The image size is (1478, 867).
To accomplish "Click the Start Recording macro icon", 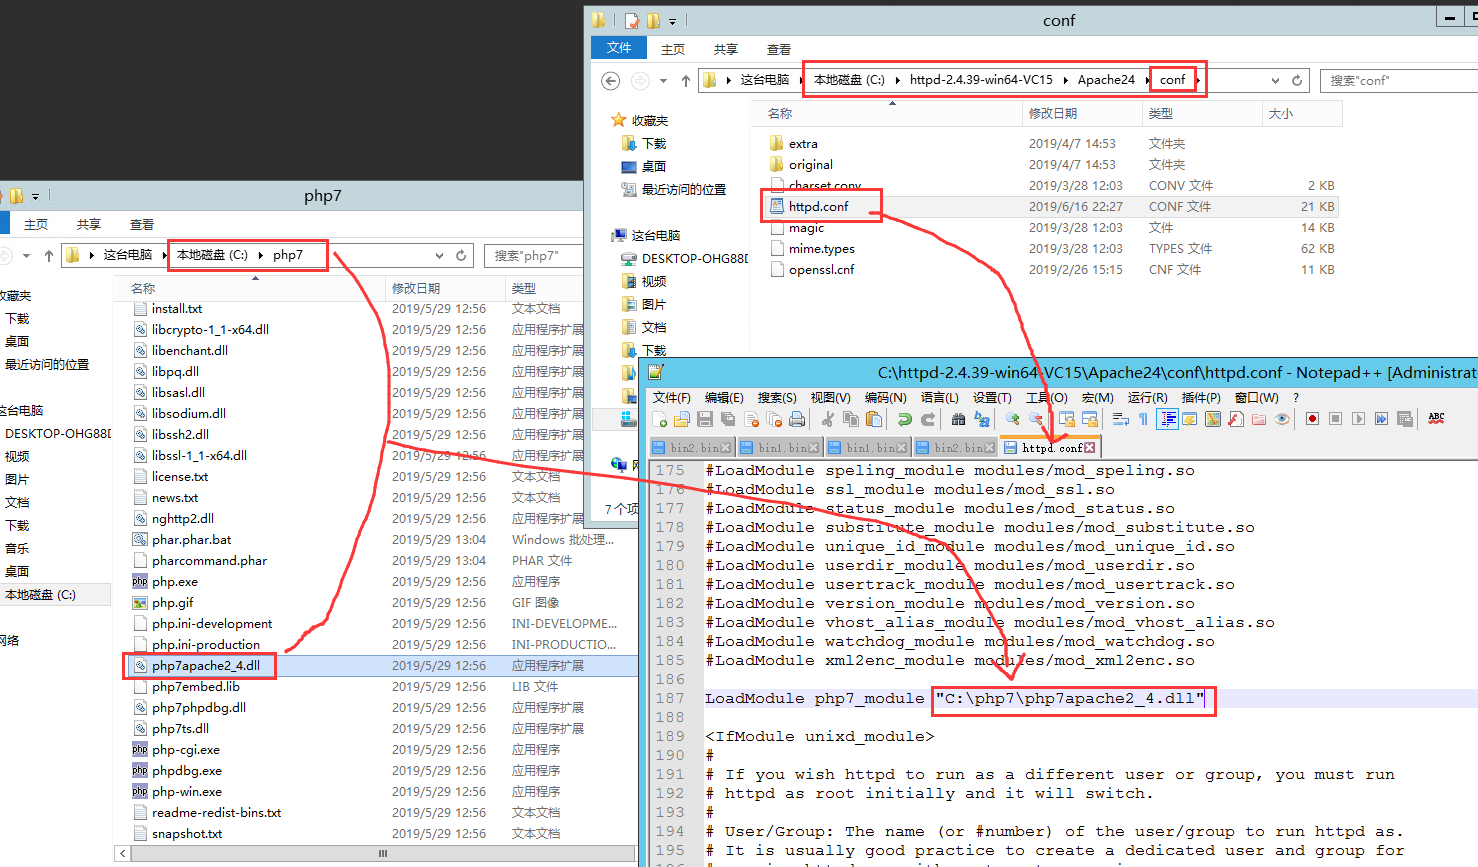I will click(1312, 419).
